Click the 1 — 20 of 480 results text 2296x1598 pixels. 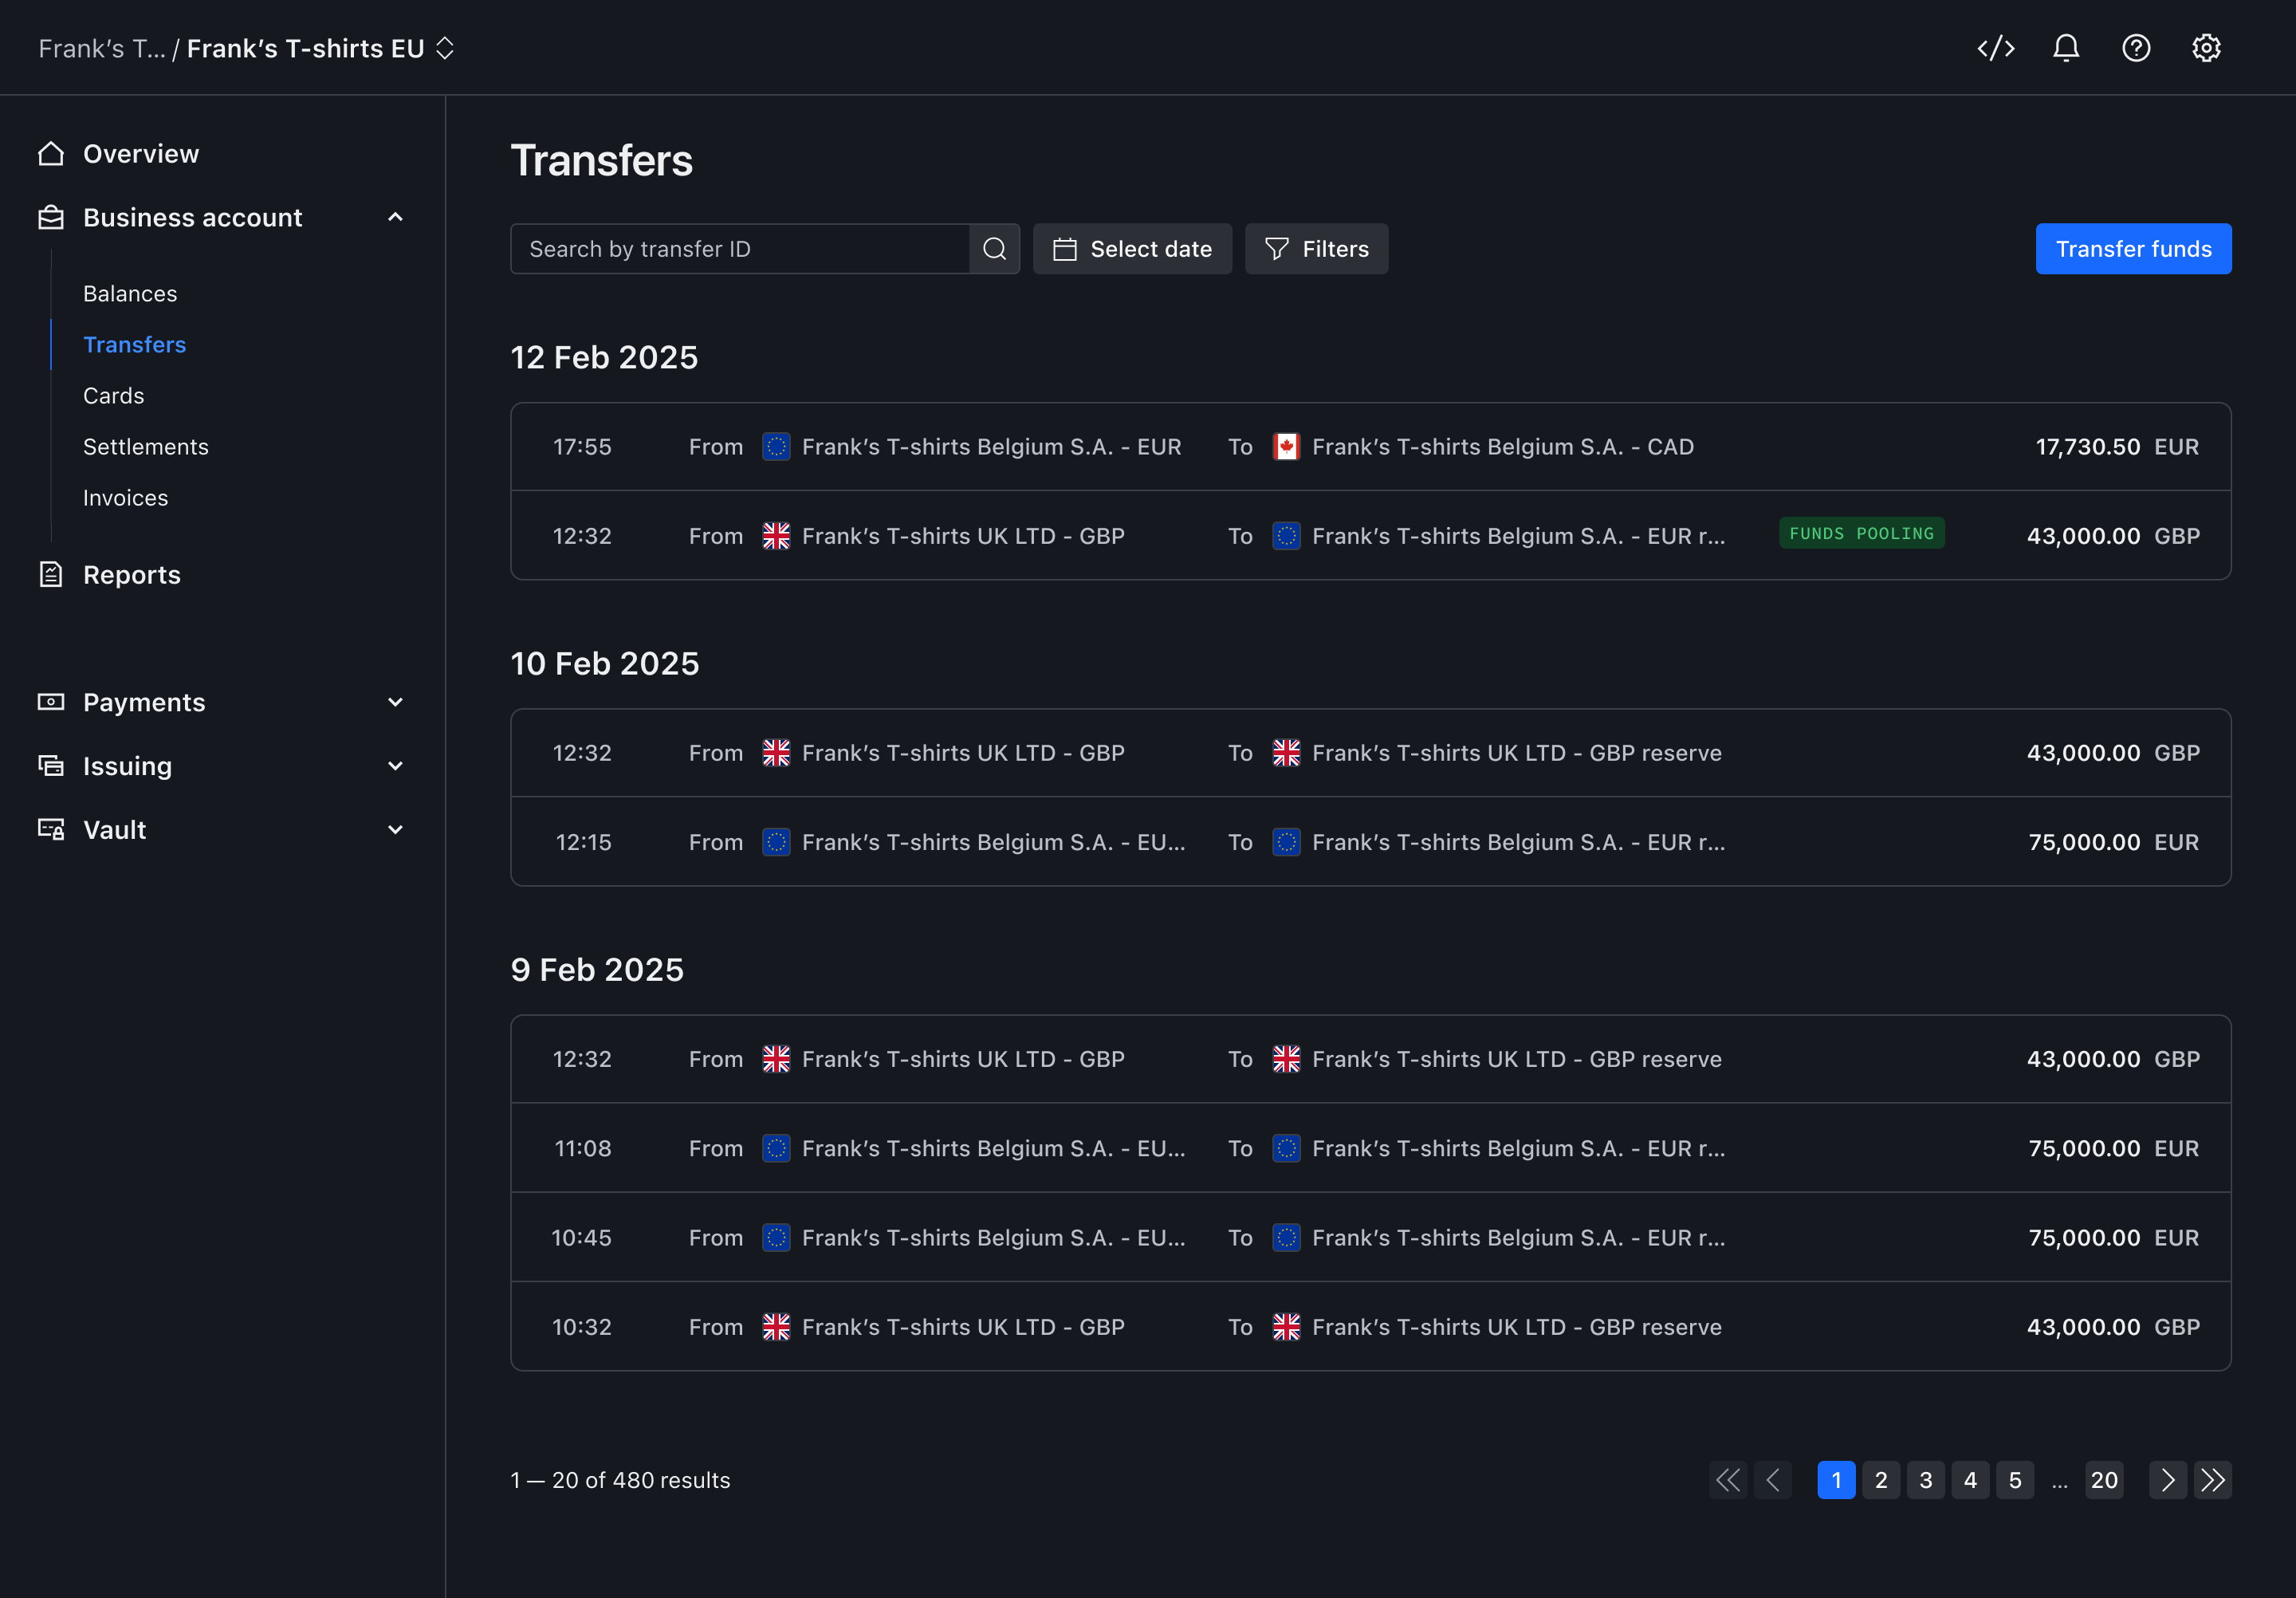tap(620, 1480)
